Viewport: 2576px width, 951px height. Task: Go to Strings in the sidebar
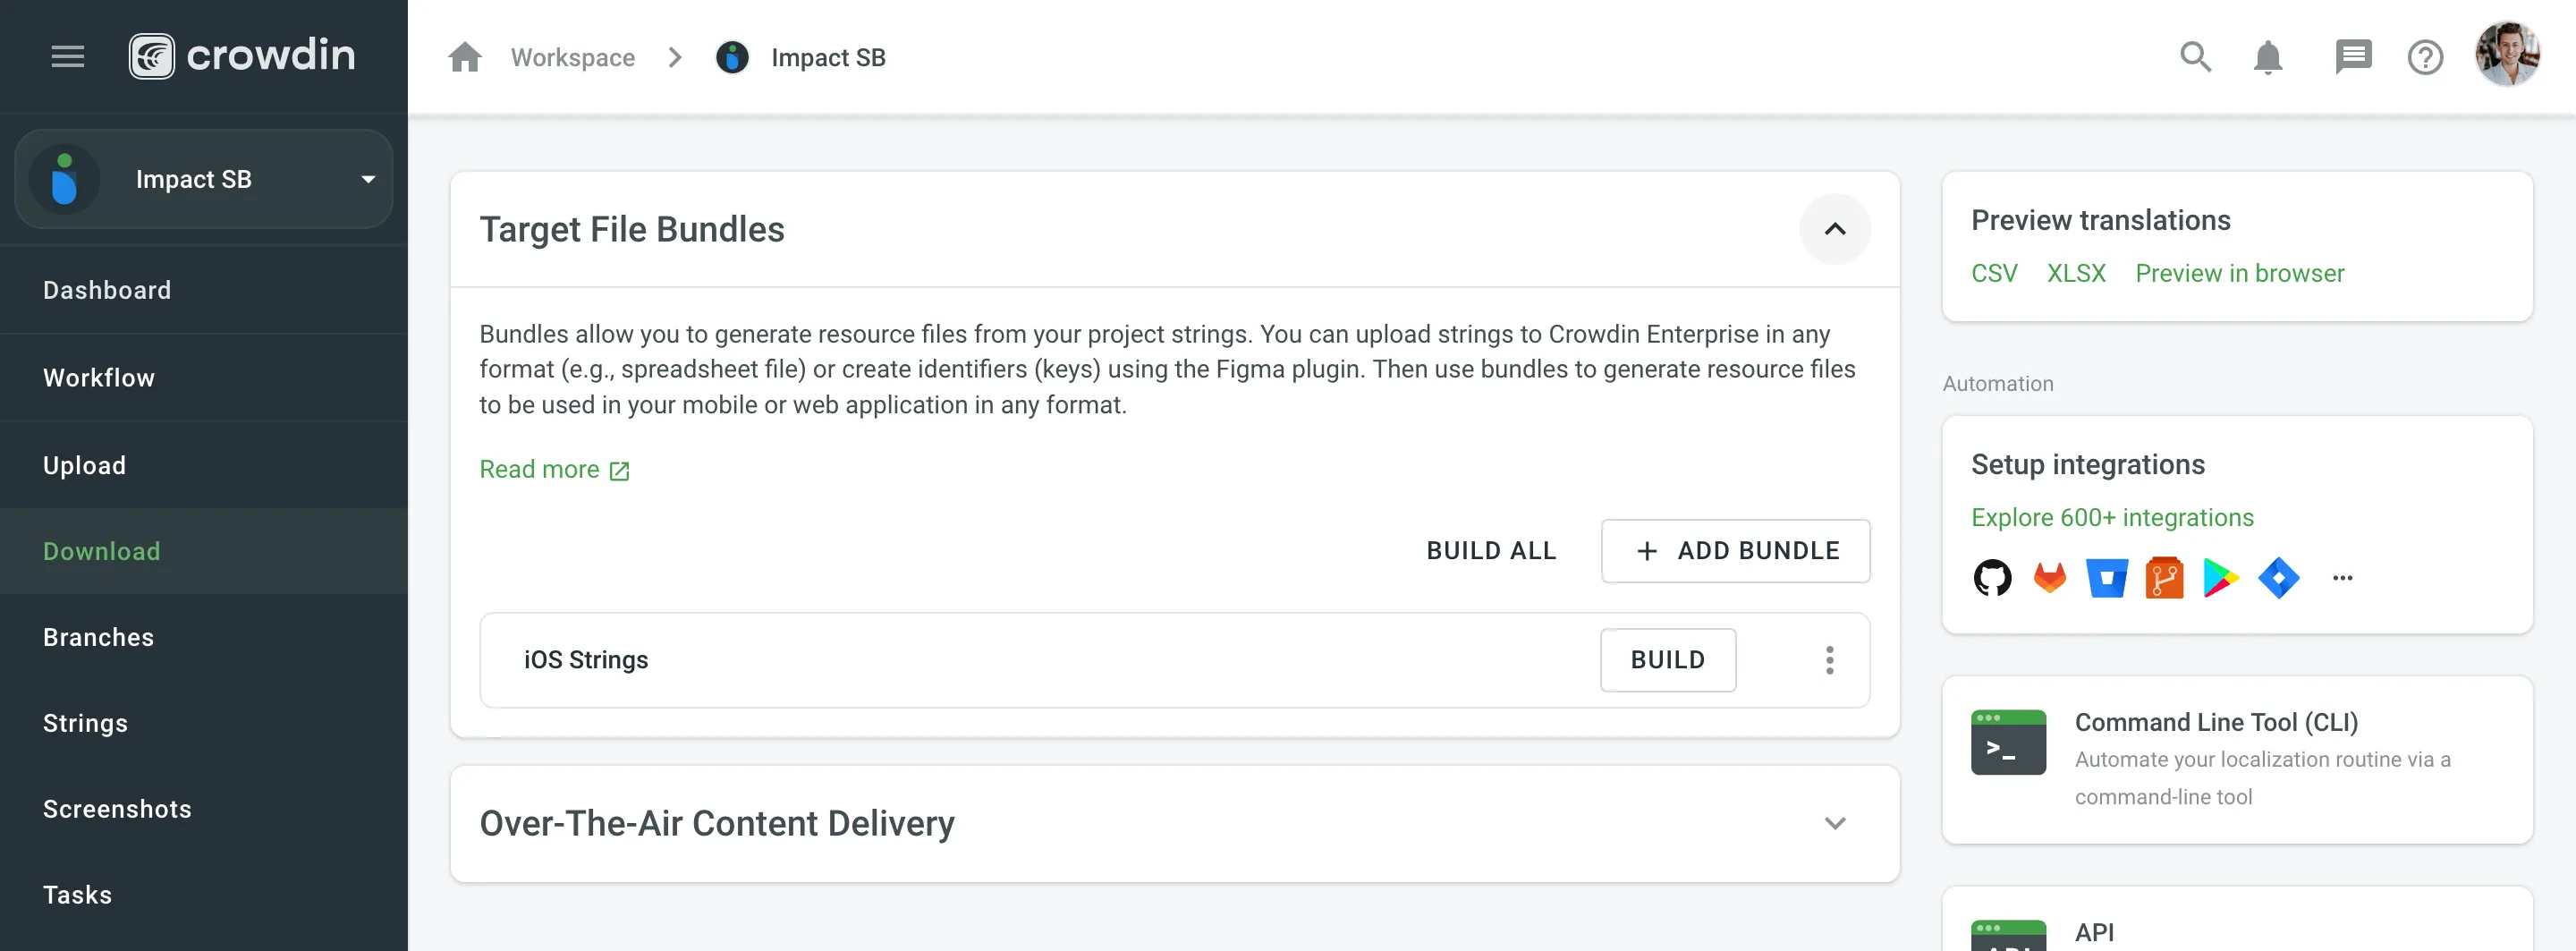(x=85, y=723)
